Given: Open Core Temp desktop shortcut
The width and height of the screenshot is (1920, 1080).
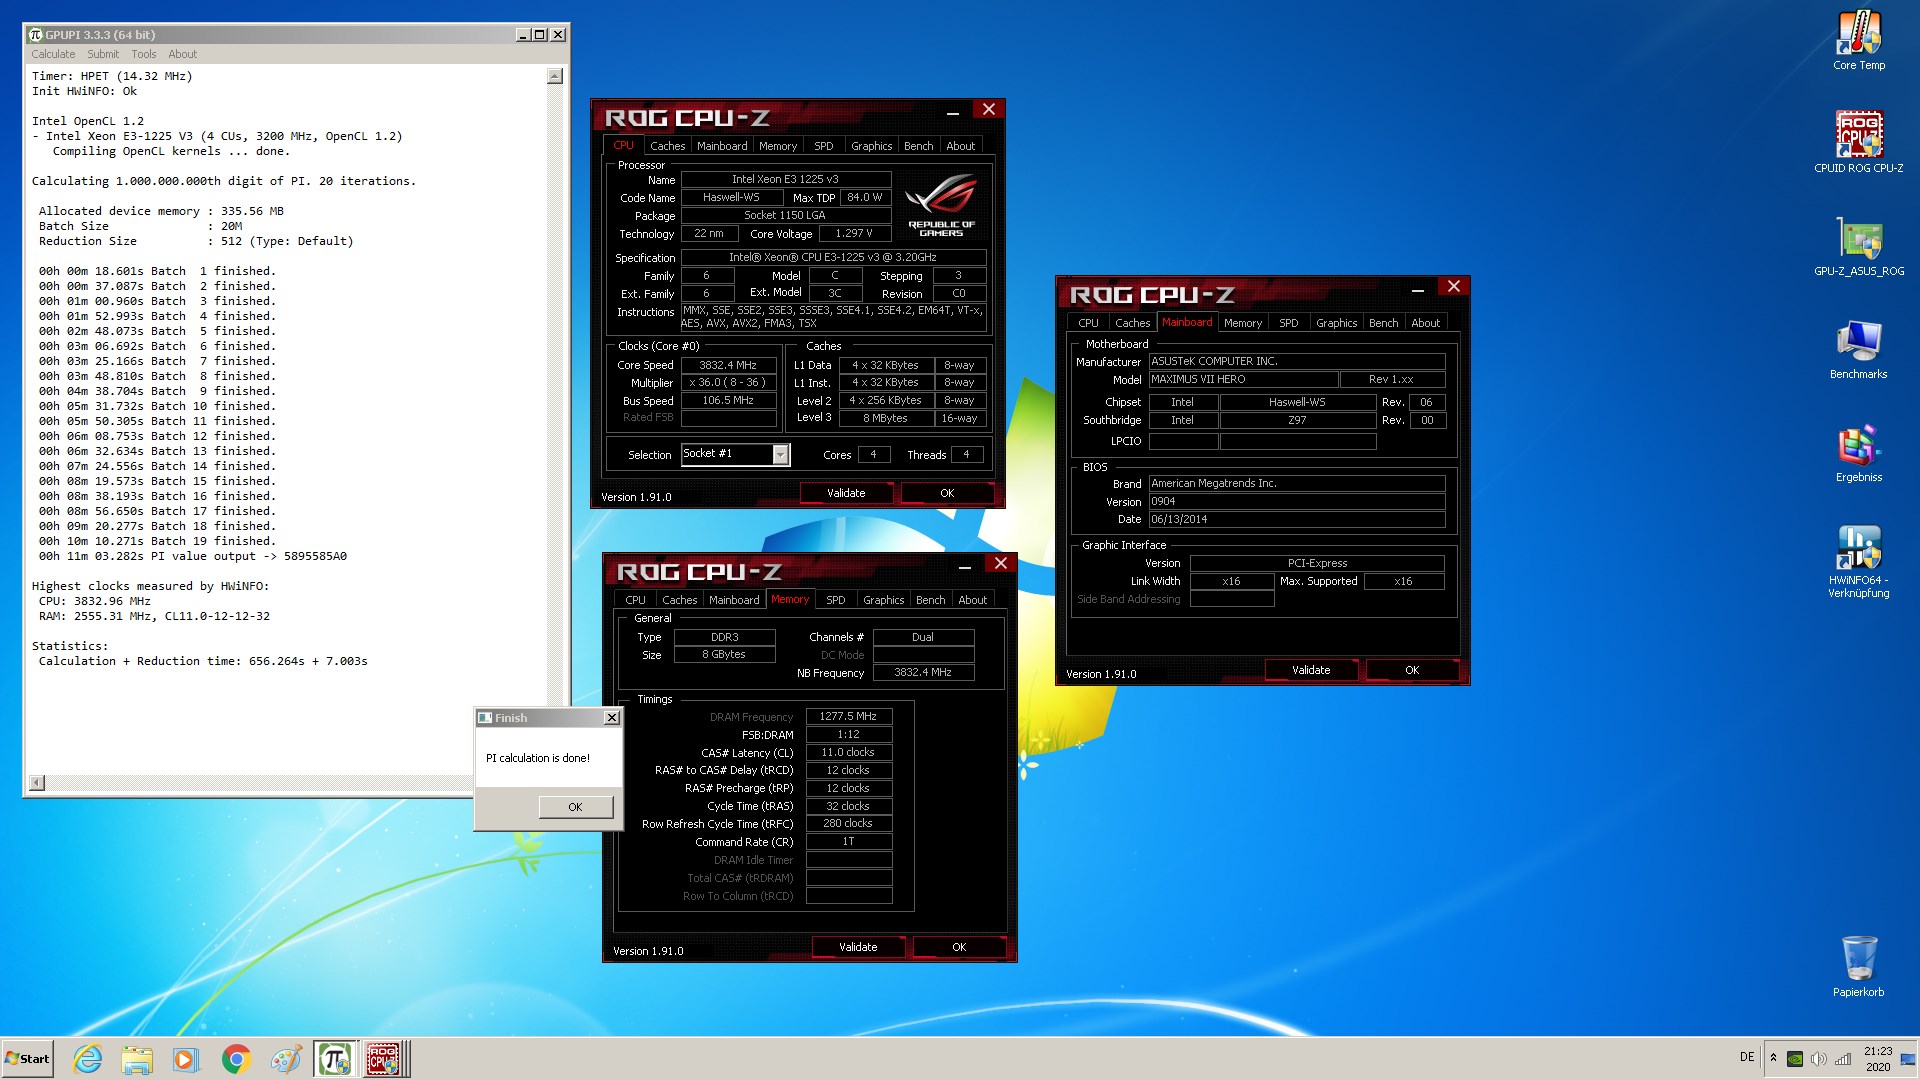Looking at the screenshot, I should point(1858,40).
